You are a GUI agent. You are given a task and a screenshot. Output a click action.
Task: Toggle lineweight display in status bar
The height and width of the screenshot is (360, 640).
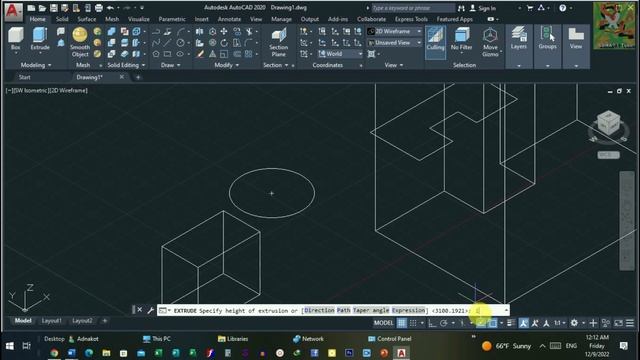point(511,323)
